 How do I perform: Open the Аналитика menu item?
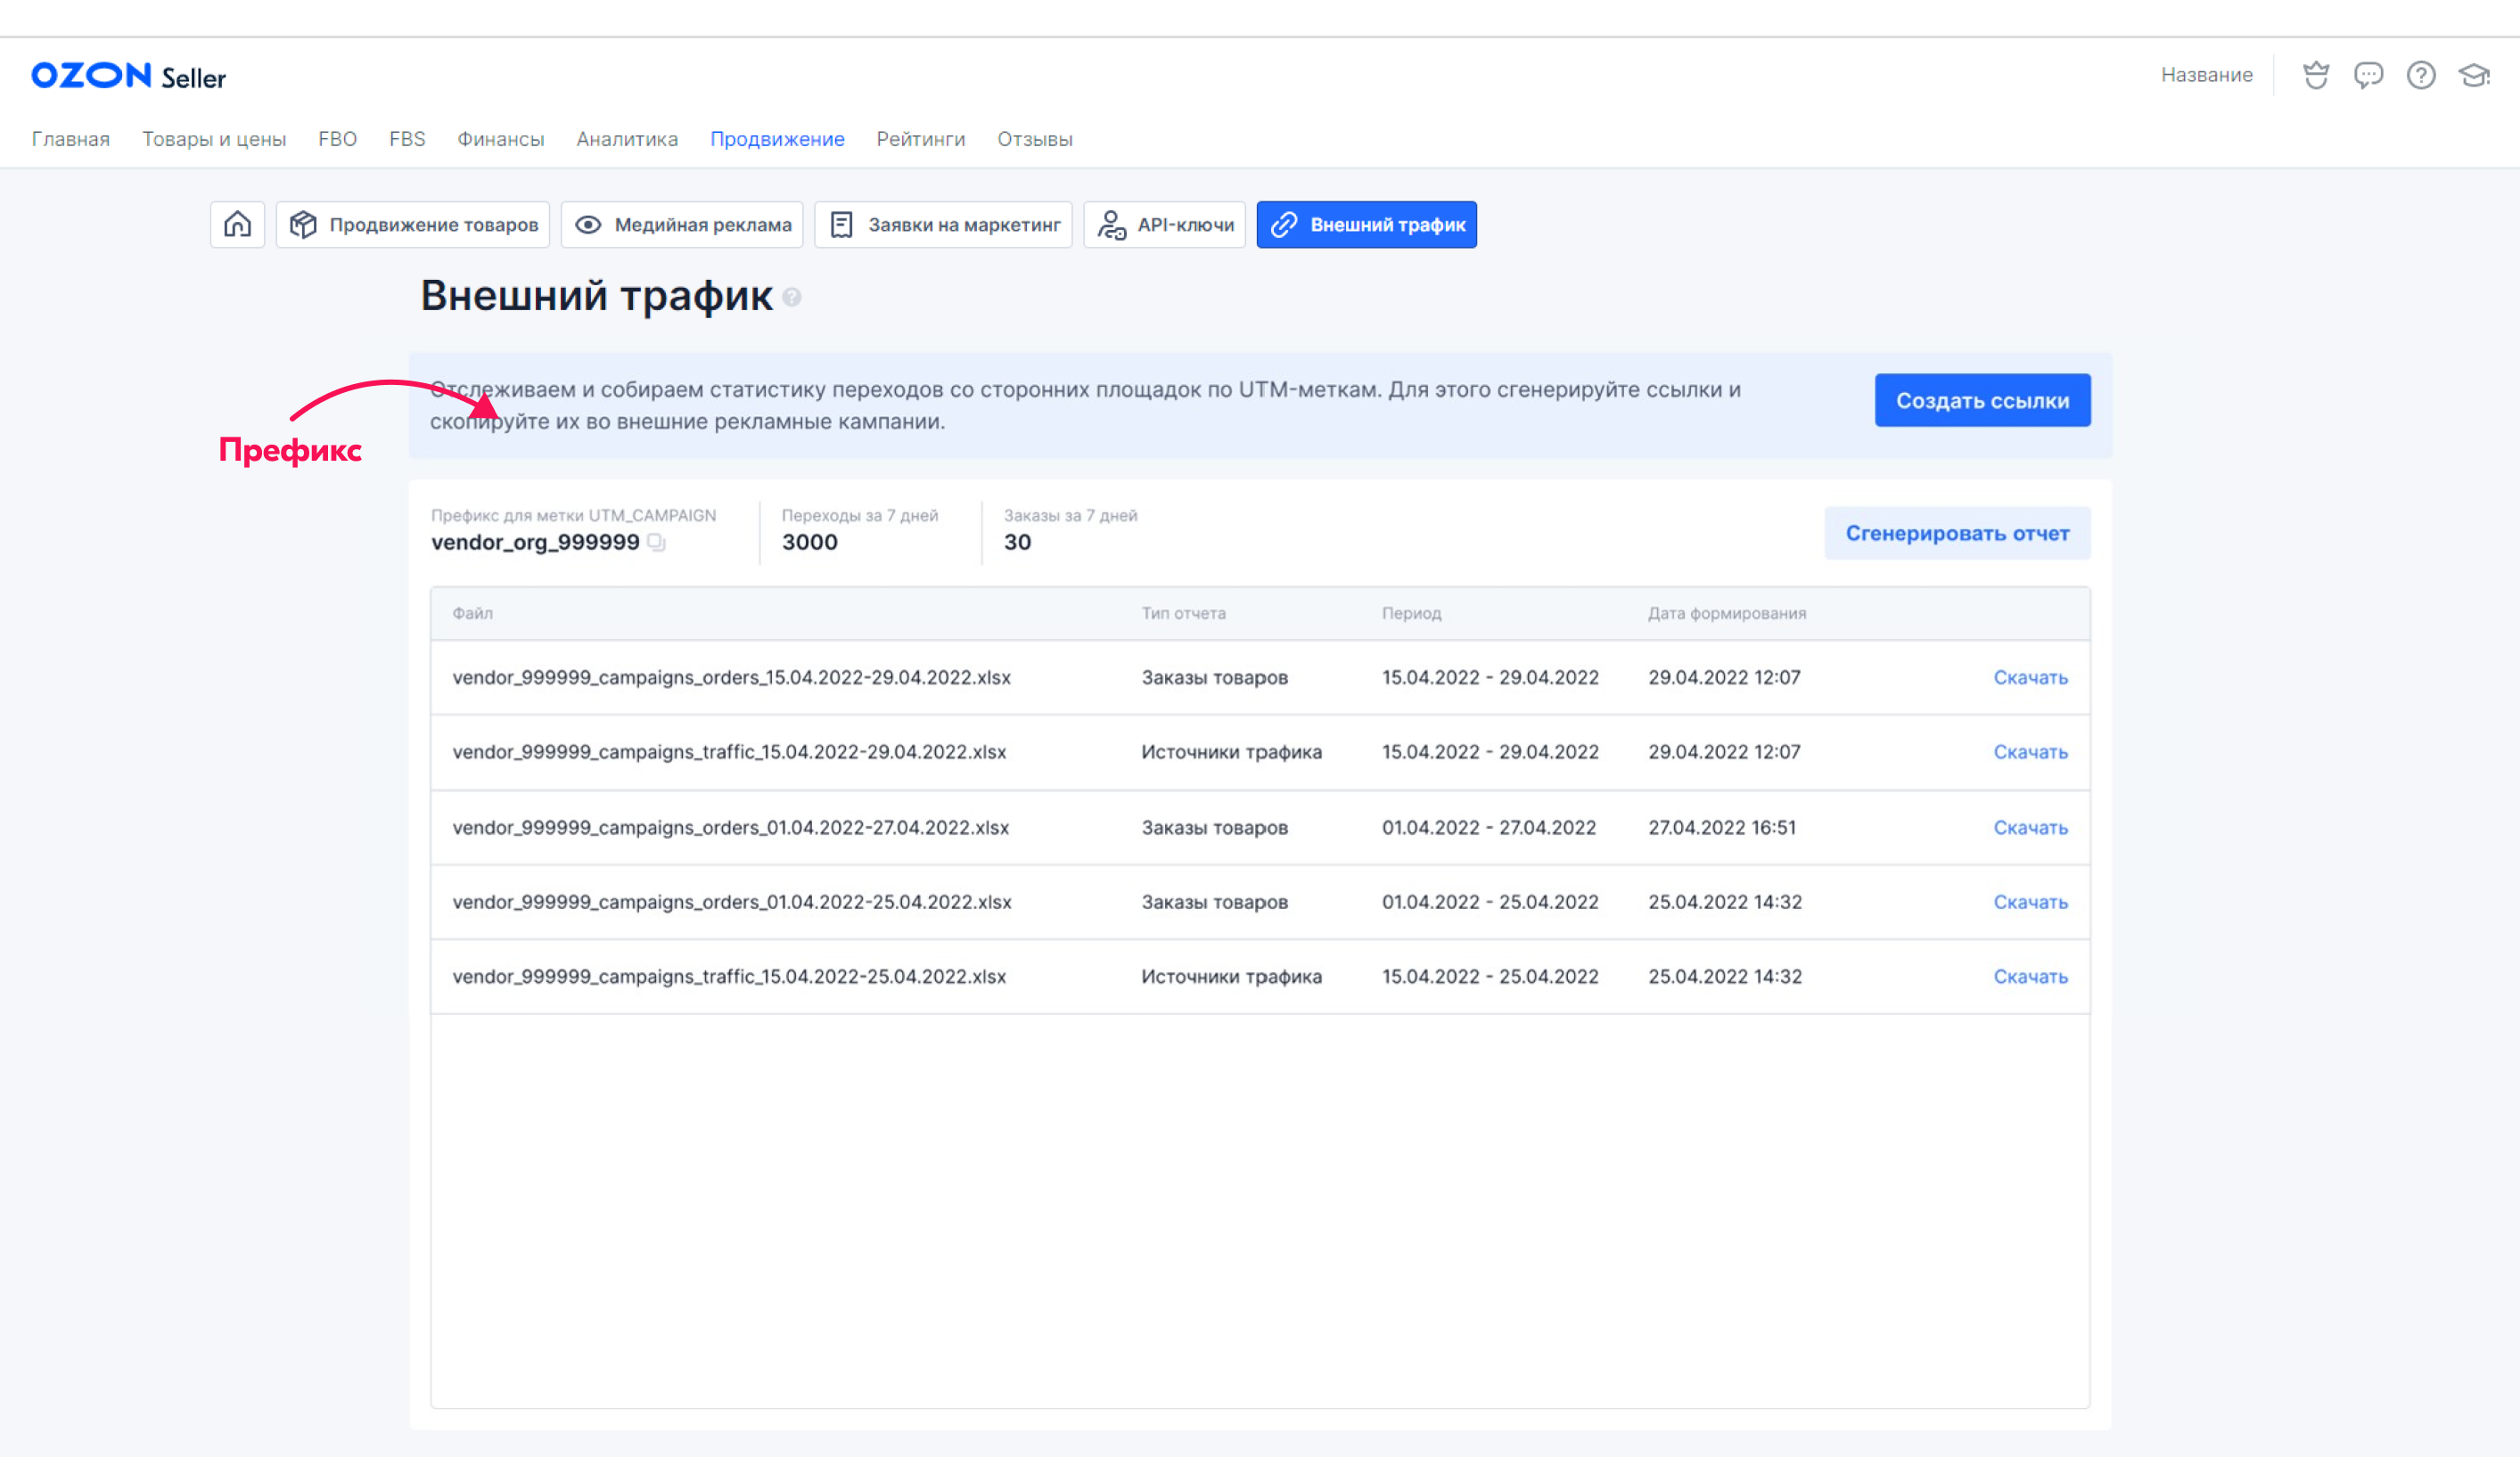click(627, 139)
